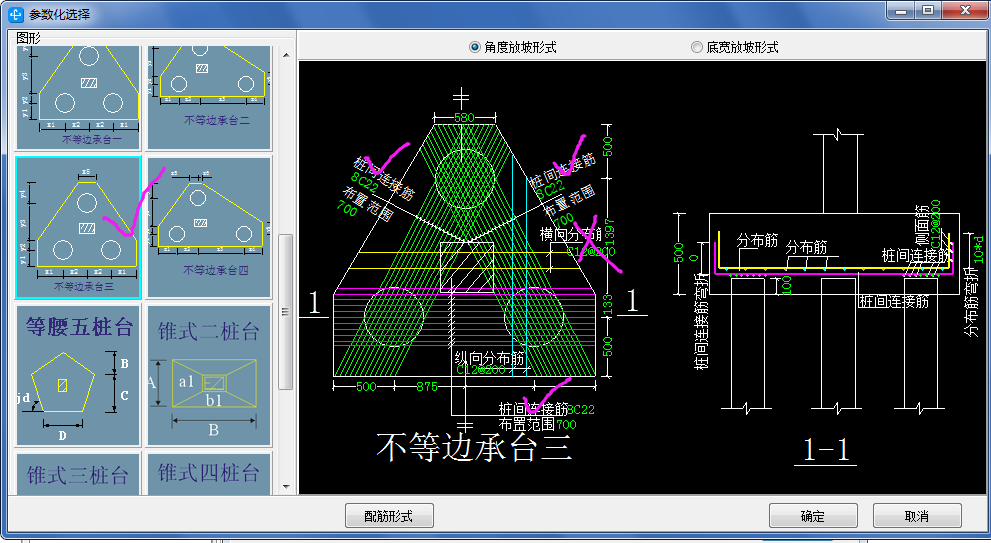Edit the 横向分布筋 C12@200 value
Viewport: 991px width, 543px height.
pos(591,252)
